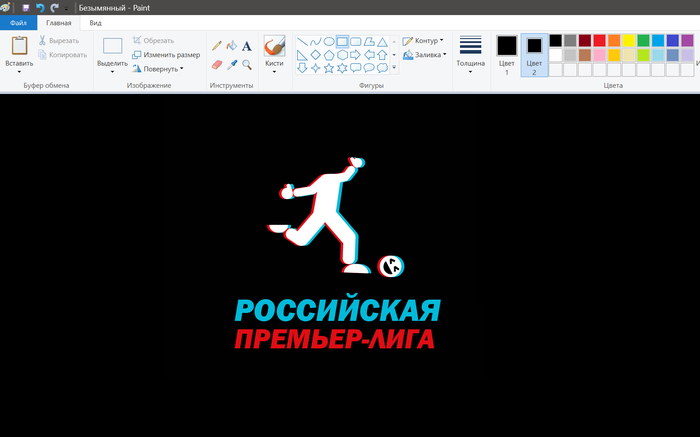The width and height of the screenshot is (700, 437).
Task: Click the Кисти brush icon
Action: 274,46
